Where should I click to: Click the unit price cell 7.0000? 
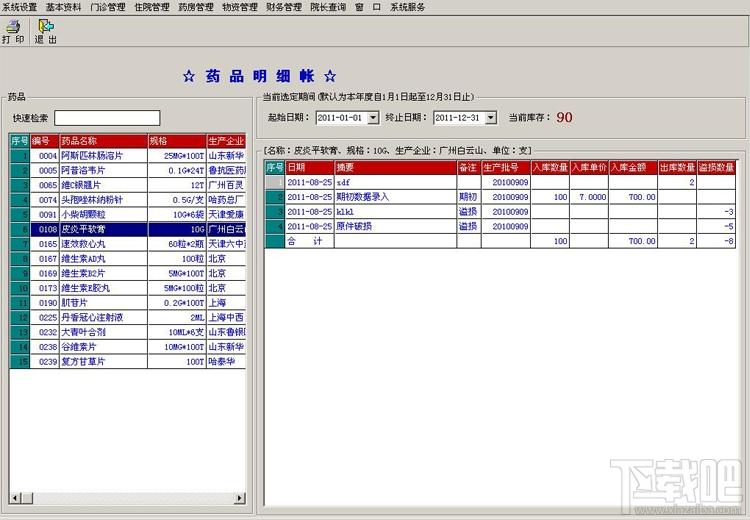click(x=589, y=197)
